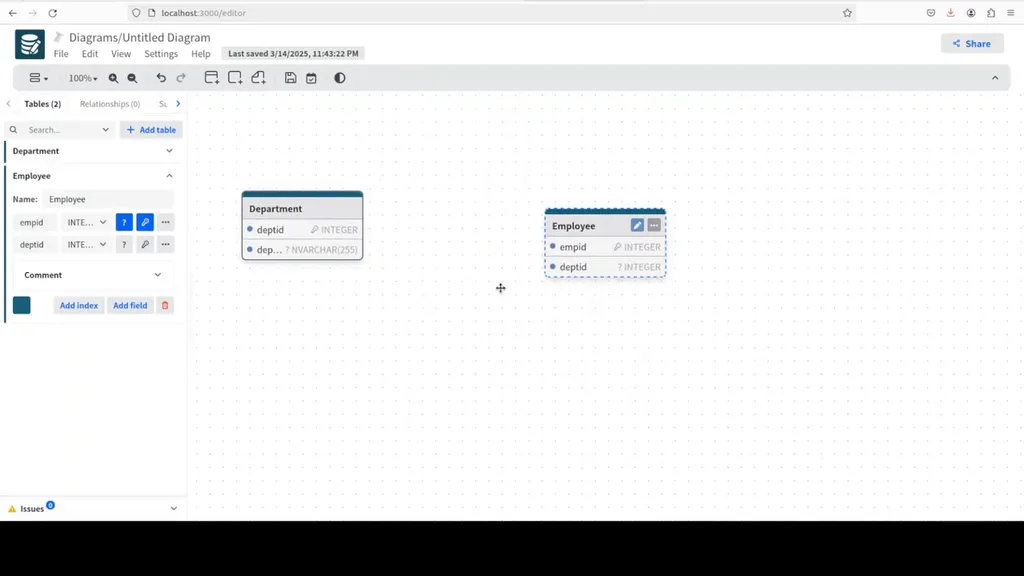Image resolution: width=1024 pixels, height=576 pixels.
Task: Switch theme with half-circle icon
Action: pyautogui.click(x=340, y=78)
